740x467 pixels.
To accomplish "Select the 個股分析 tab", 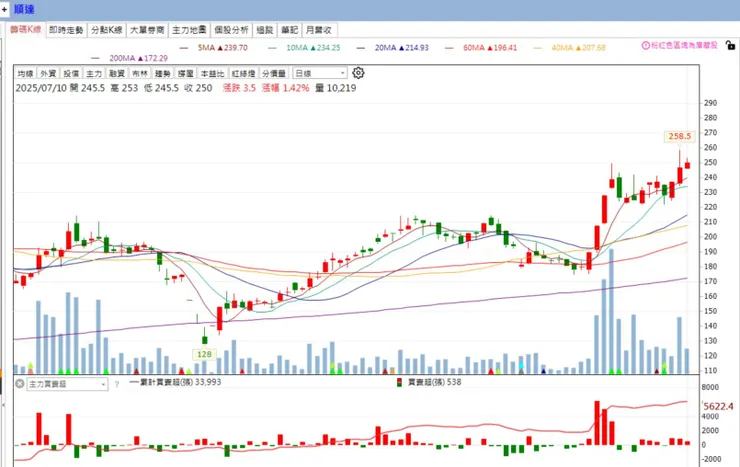I will tap(231, 30).
